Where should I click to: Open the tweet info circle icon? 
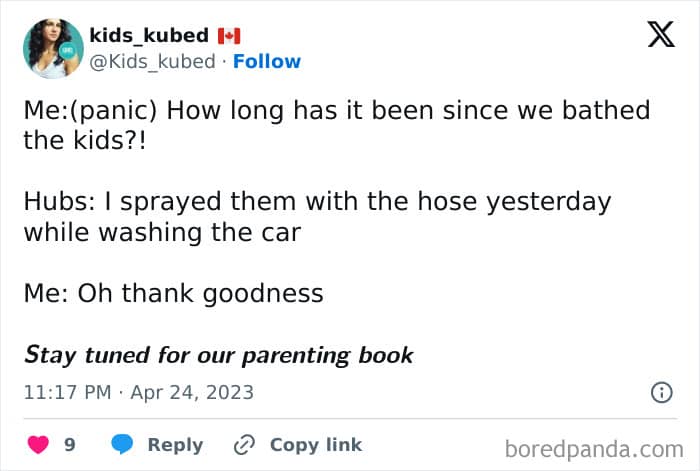click(661, 393)
